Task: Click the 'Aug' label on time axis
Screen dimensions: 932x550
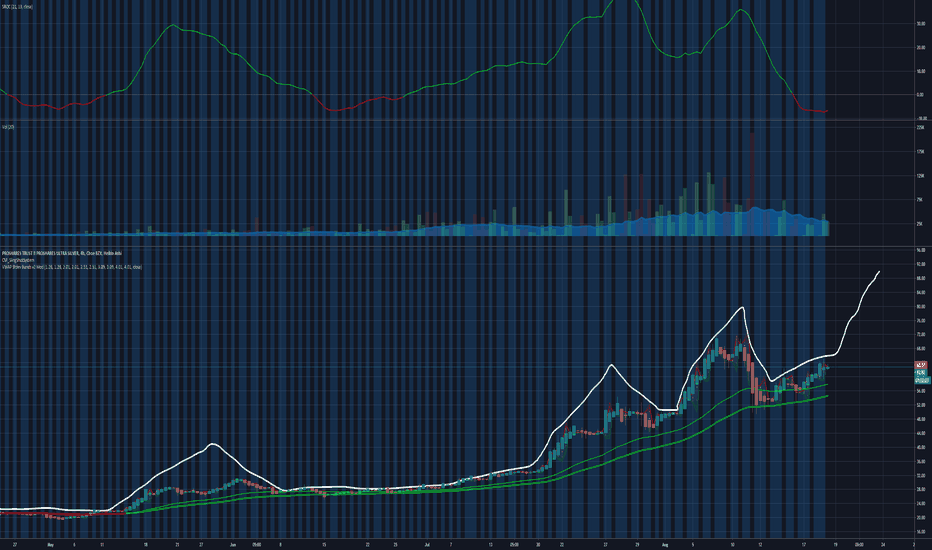Action: point(665,544)
